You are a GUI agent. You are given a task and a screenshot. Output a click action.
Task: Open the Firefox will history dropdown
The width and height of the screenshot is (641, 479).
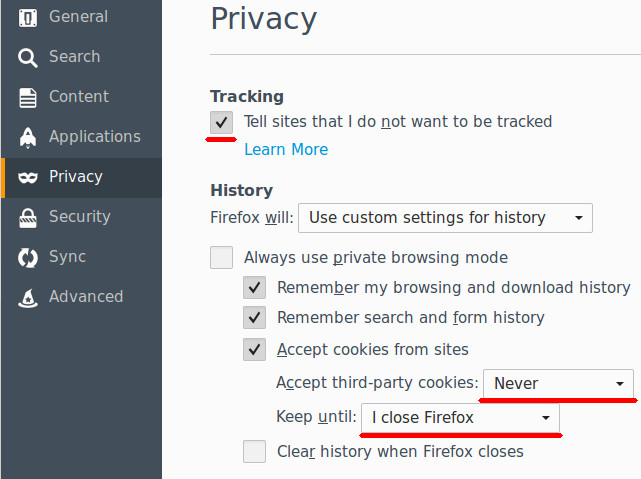pyautogui.click(x=445, y=218)
